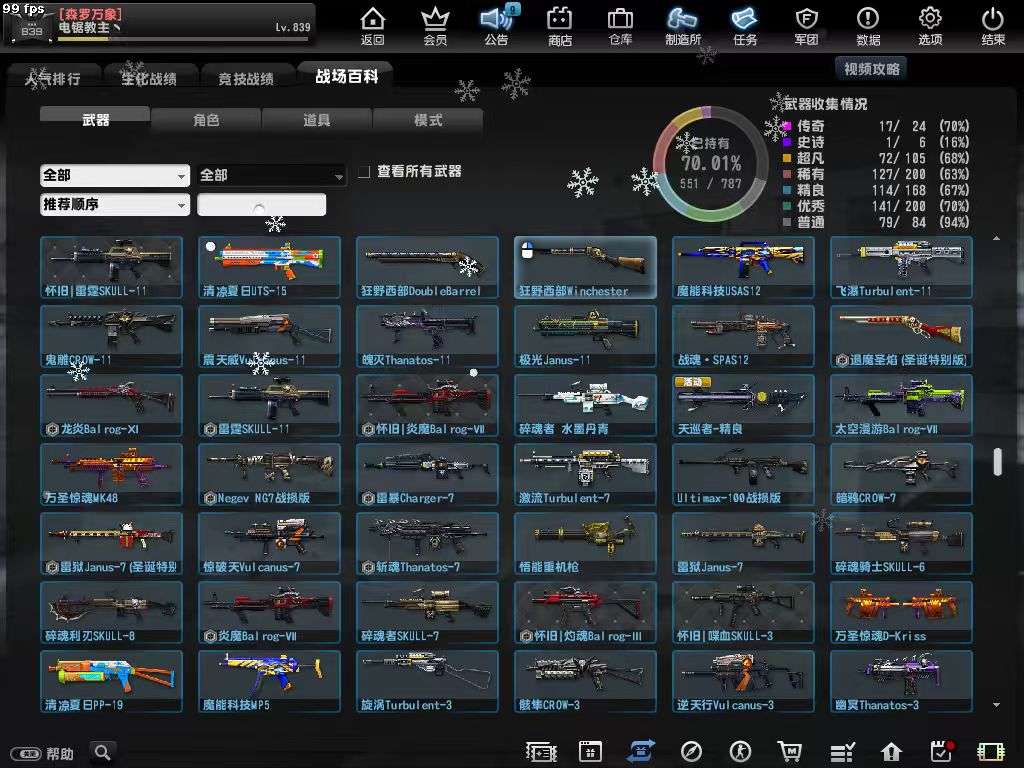
Task: Toggle selection of 清凉夏日UTS-15 weapon
Action: [x=269, y=264]
